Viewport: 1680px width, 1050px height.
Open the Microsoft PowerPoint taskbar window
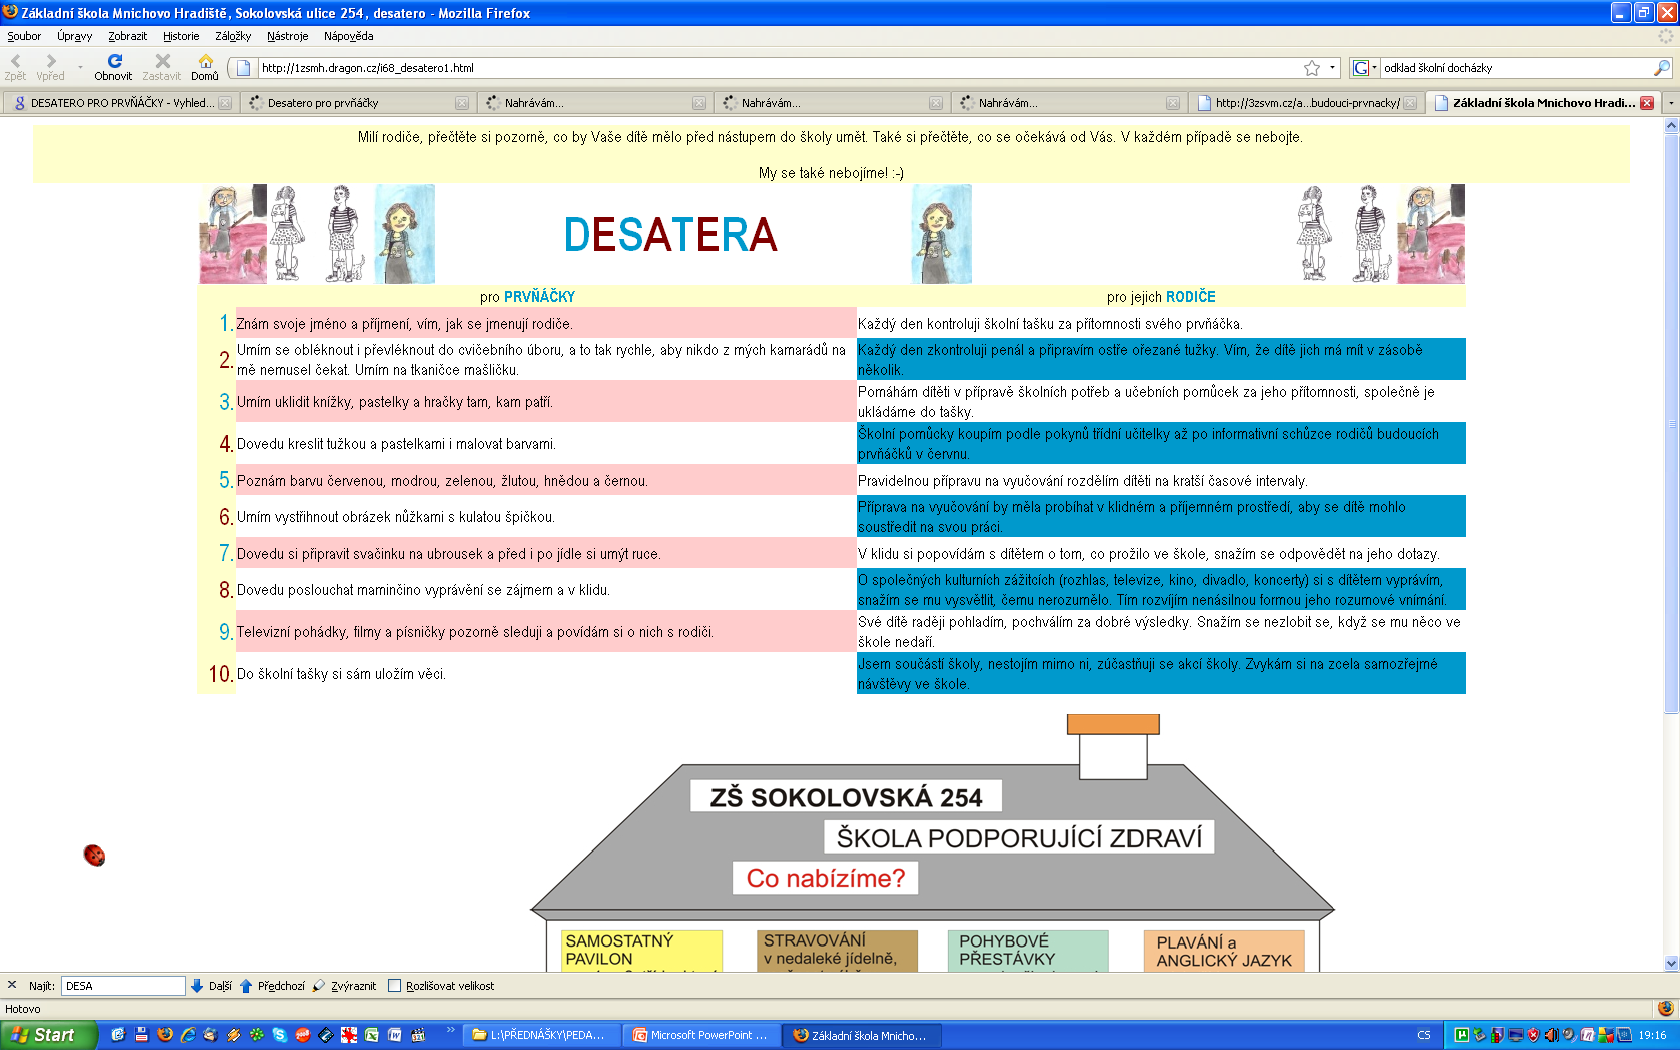pos(699,1035)
